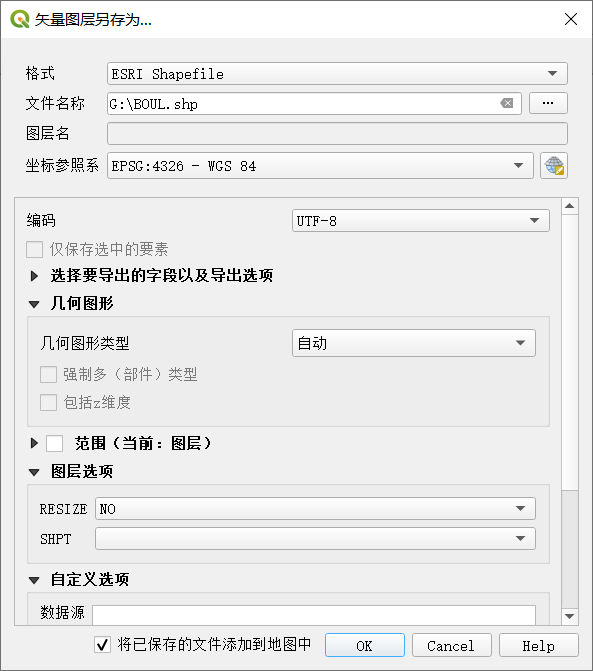Clear the file name field
The width and height of the screenshot is (593, 671).
coord(507,103)
